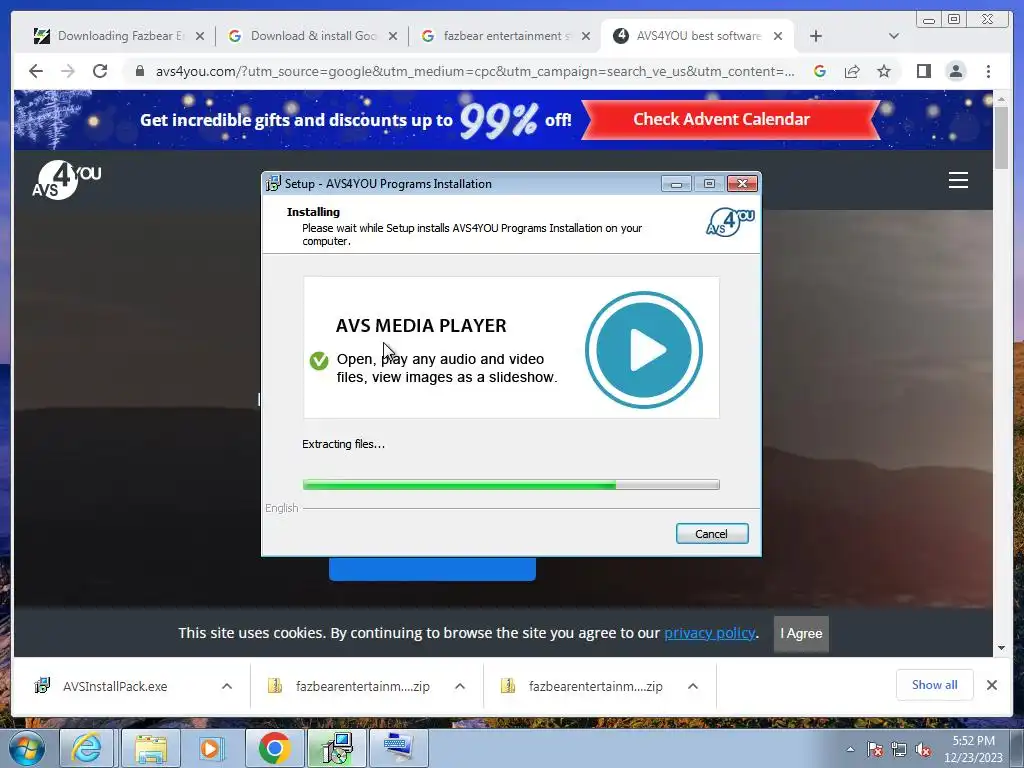This screenshot has height=768, width=1024.
Task: Click the Action Center flag tray icon
Action: (x=875, y=750)
